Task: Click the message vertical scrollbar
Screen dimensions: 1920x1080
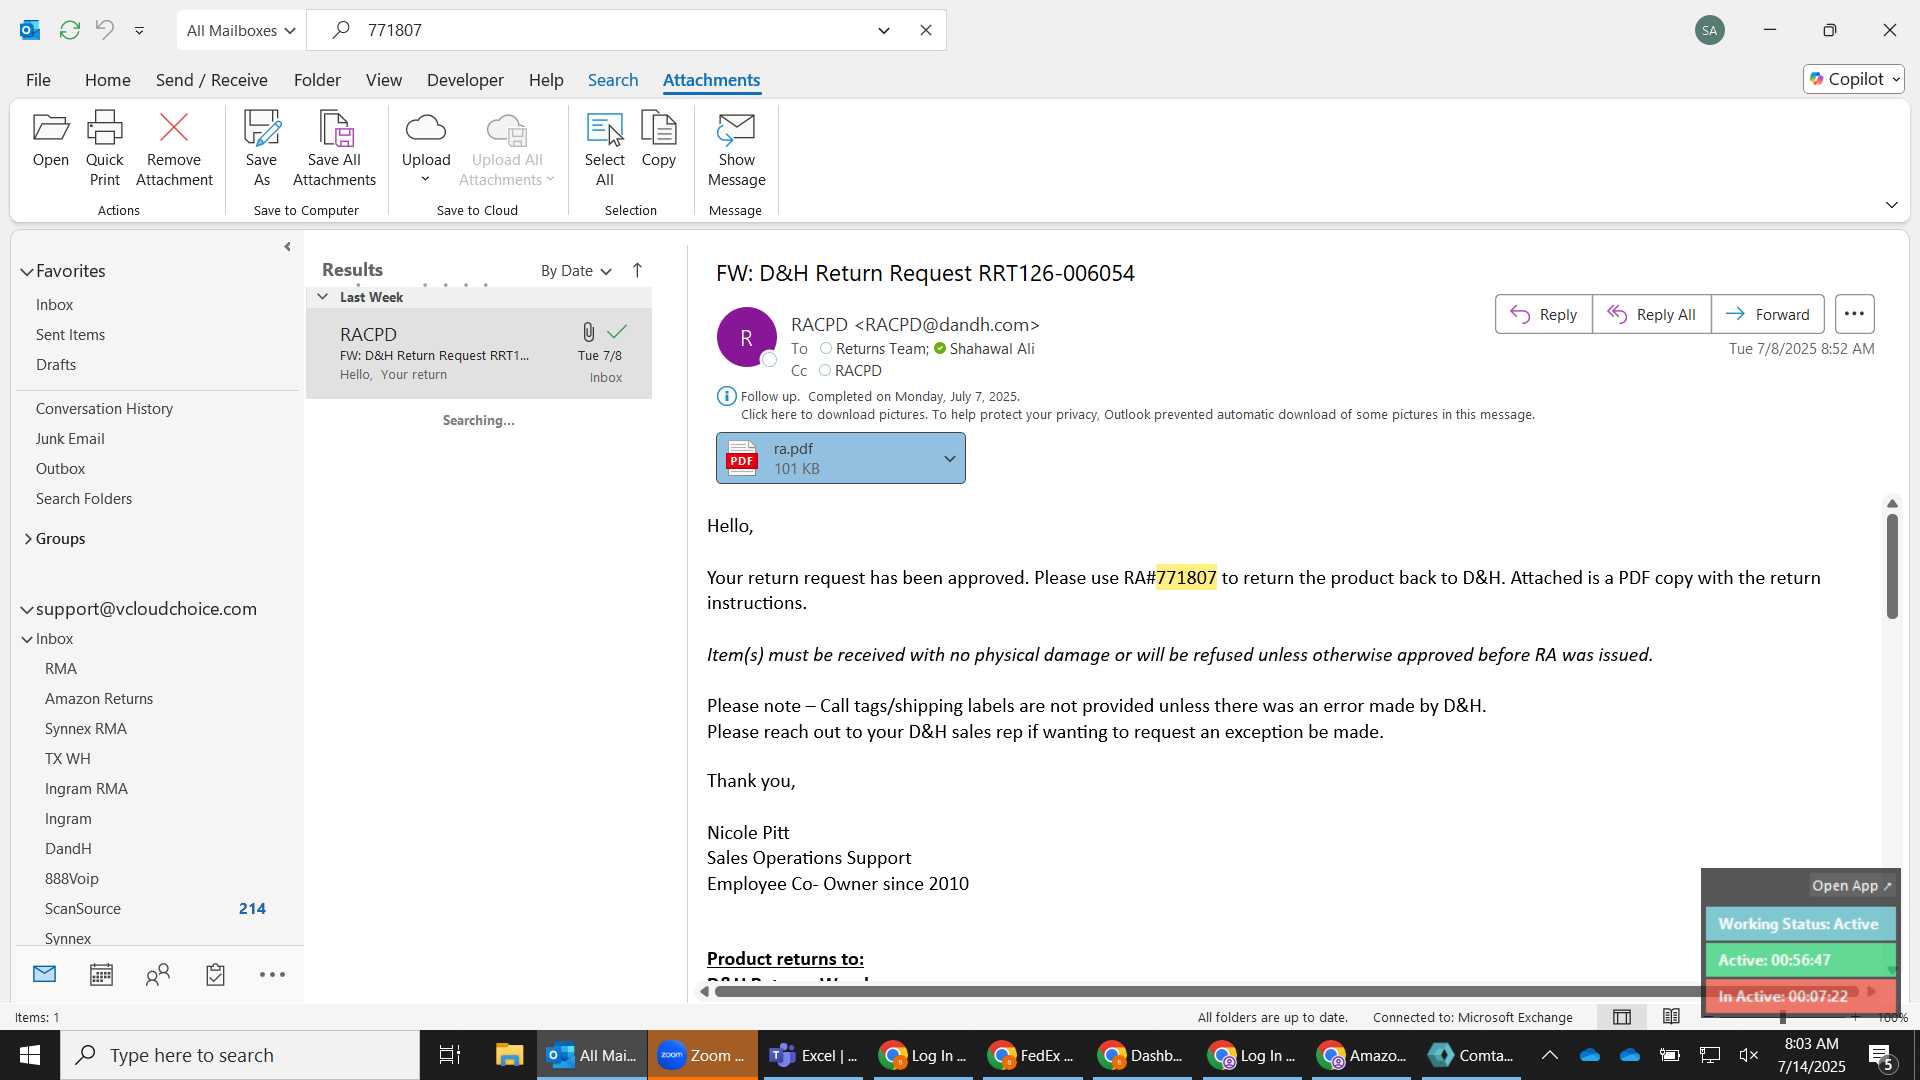Action: (1891, 567)
